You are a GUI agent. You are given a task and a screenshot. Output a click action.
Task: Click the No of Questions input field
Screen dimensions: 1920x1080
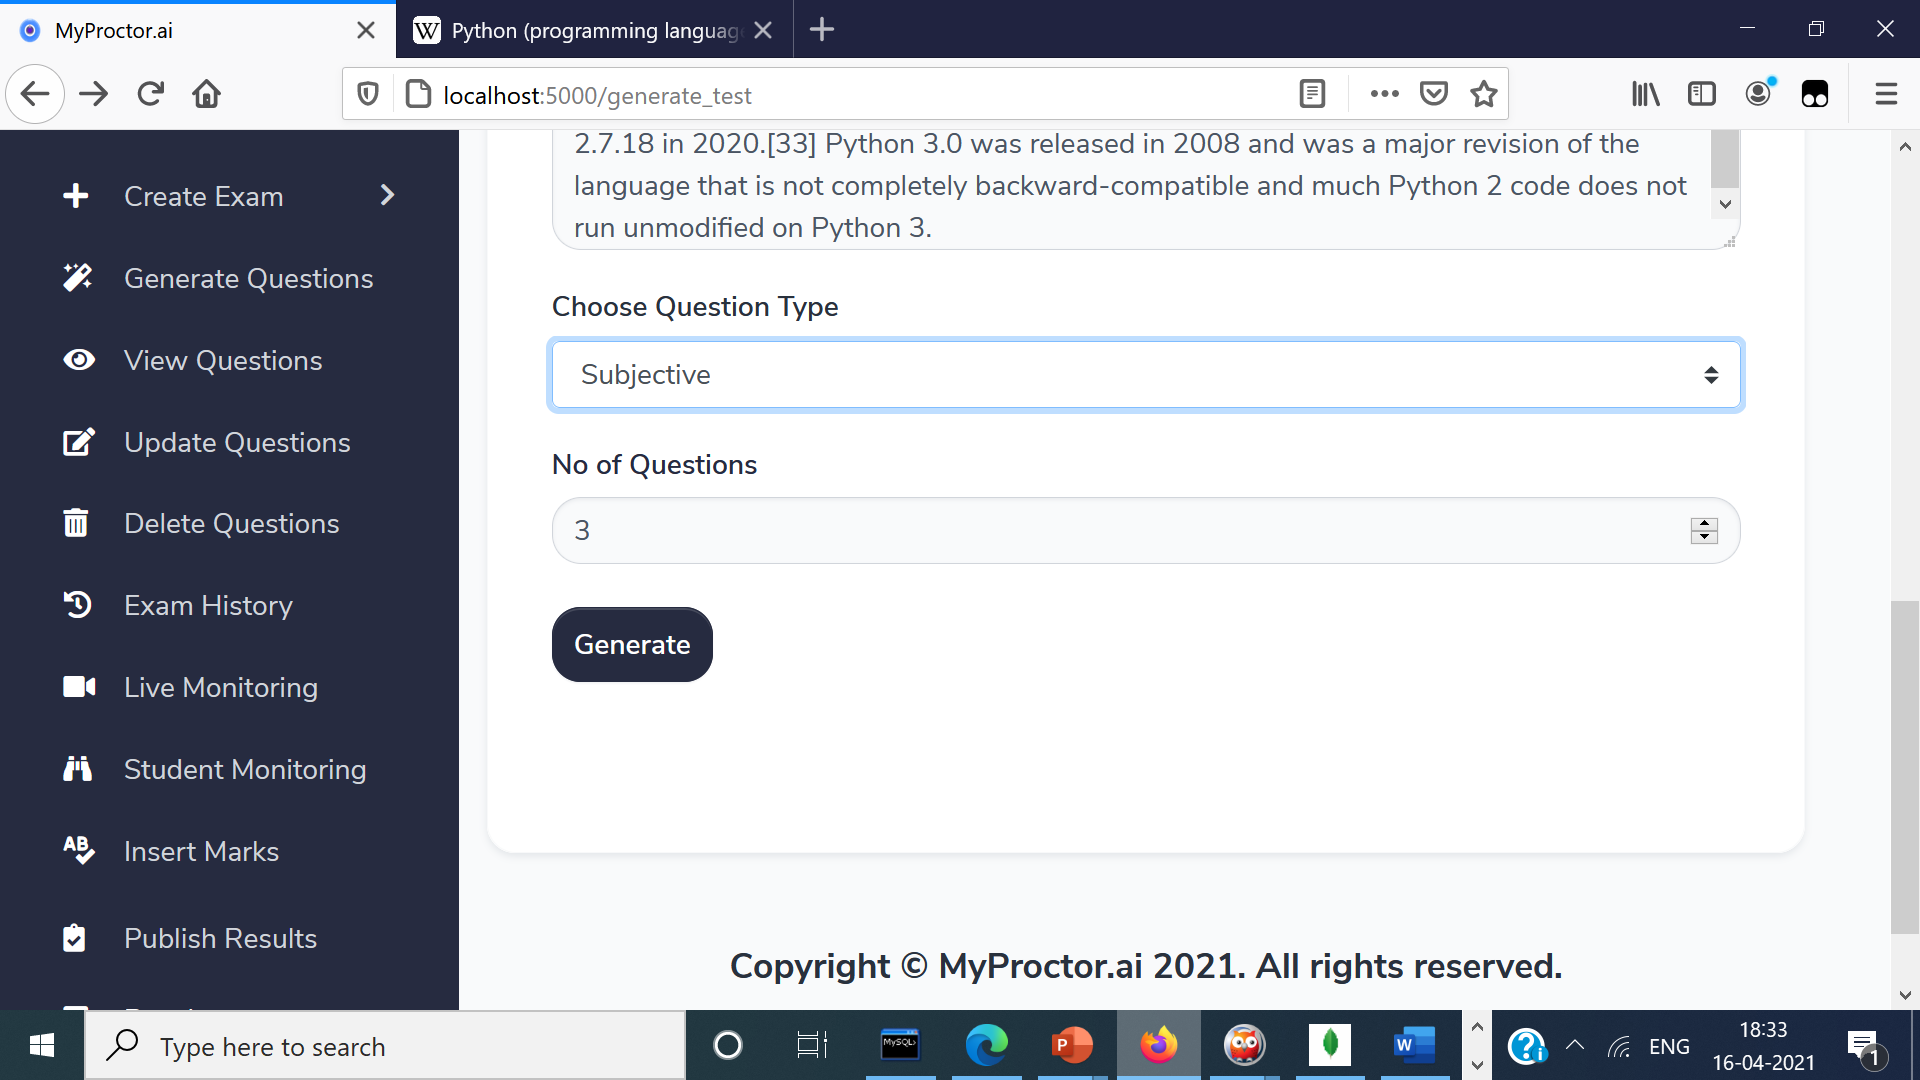click(1120, 531)
